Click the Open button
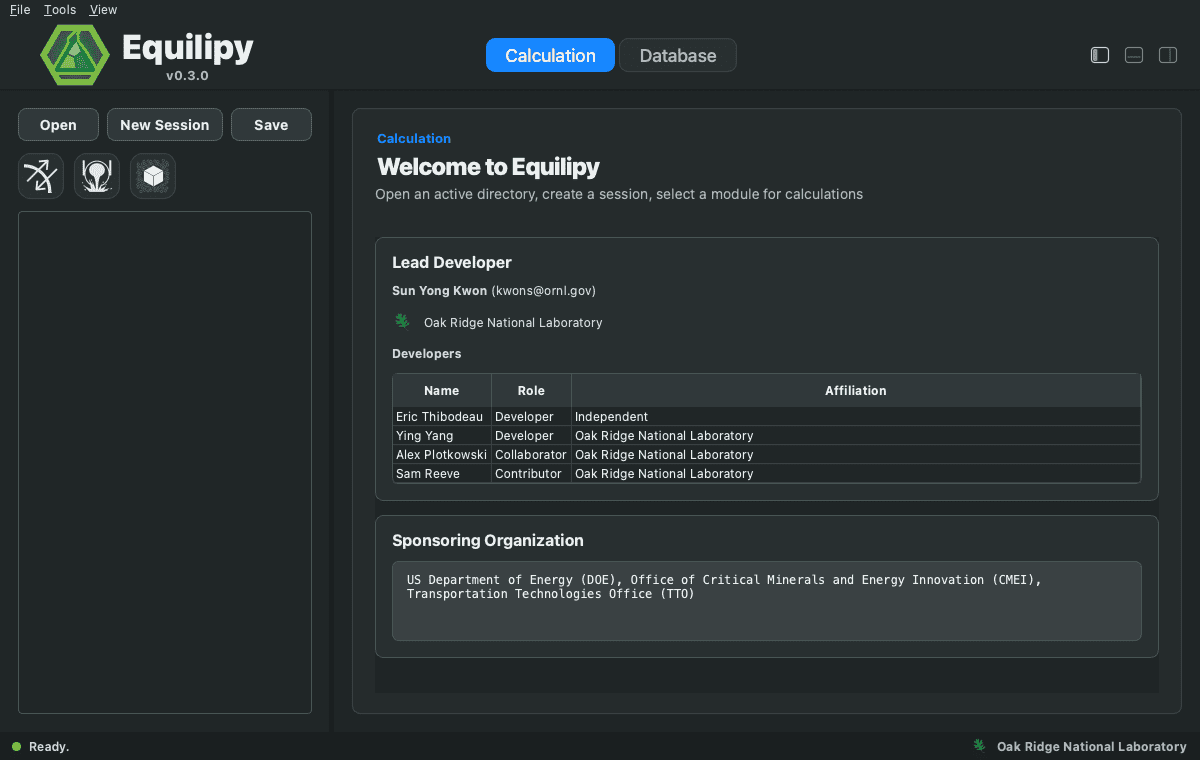 (58, 125)
